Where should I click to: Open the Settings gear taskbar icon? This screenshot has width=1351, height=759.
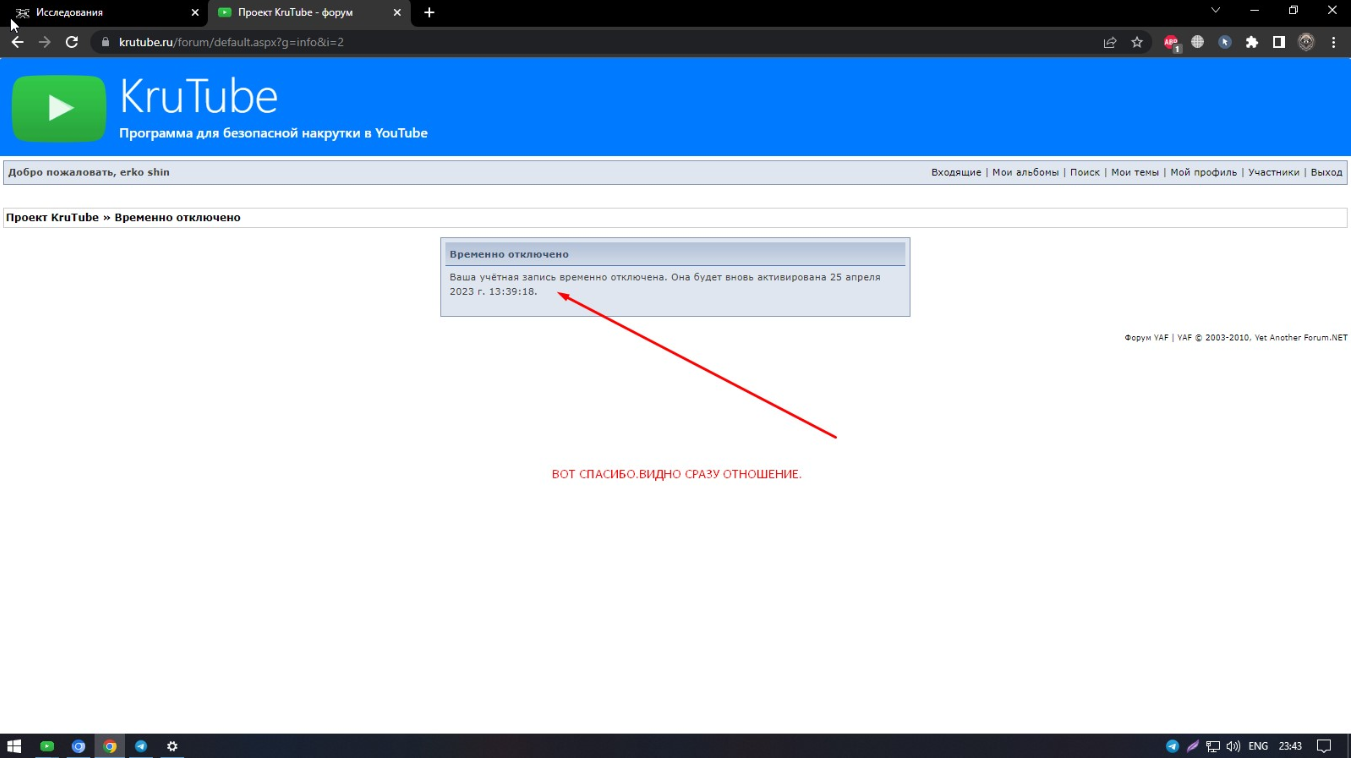point(172,746)
